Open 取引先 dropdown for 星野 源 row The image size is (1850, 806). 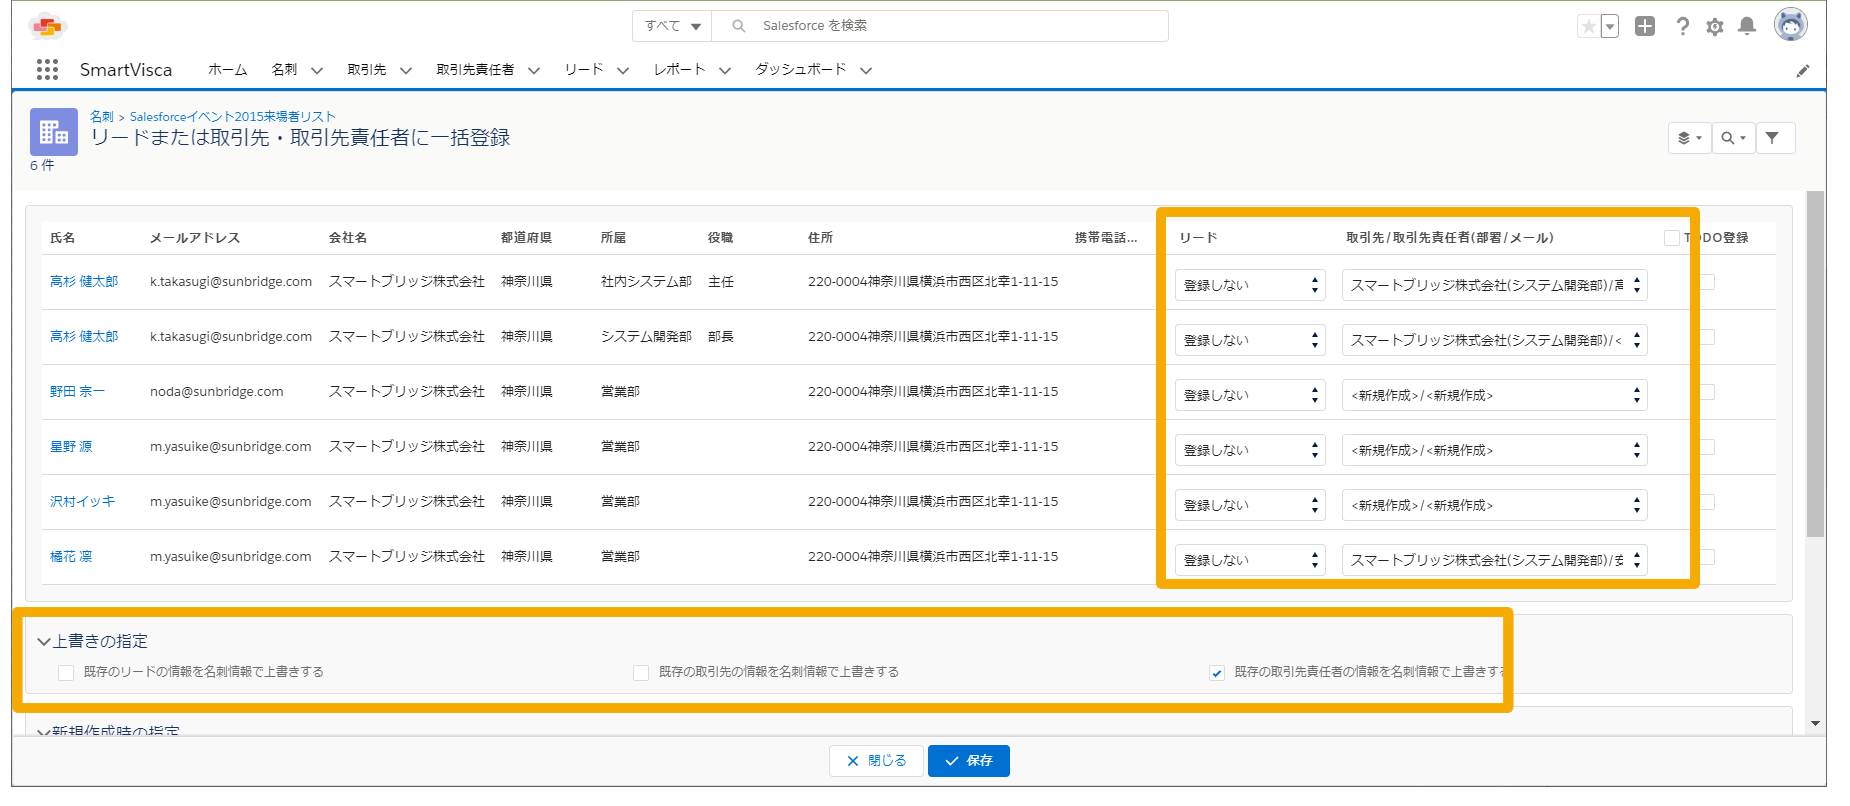(1495, 450)
